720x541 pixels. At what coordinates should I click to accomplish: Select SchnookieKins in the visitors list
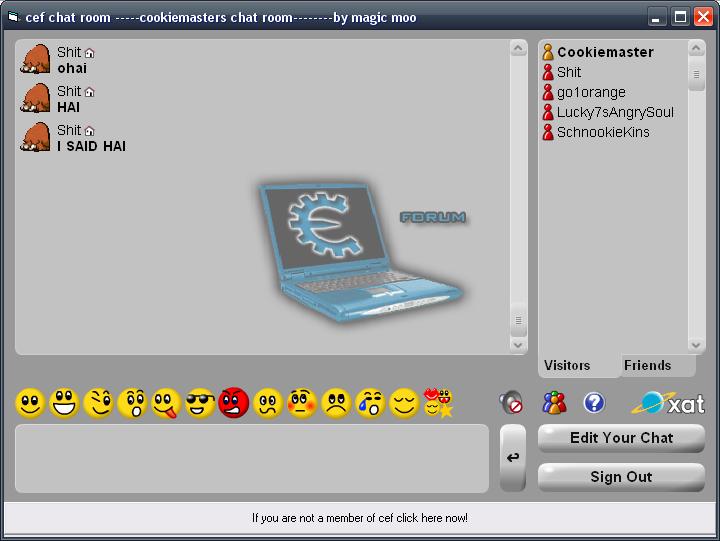(596, 132)
